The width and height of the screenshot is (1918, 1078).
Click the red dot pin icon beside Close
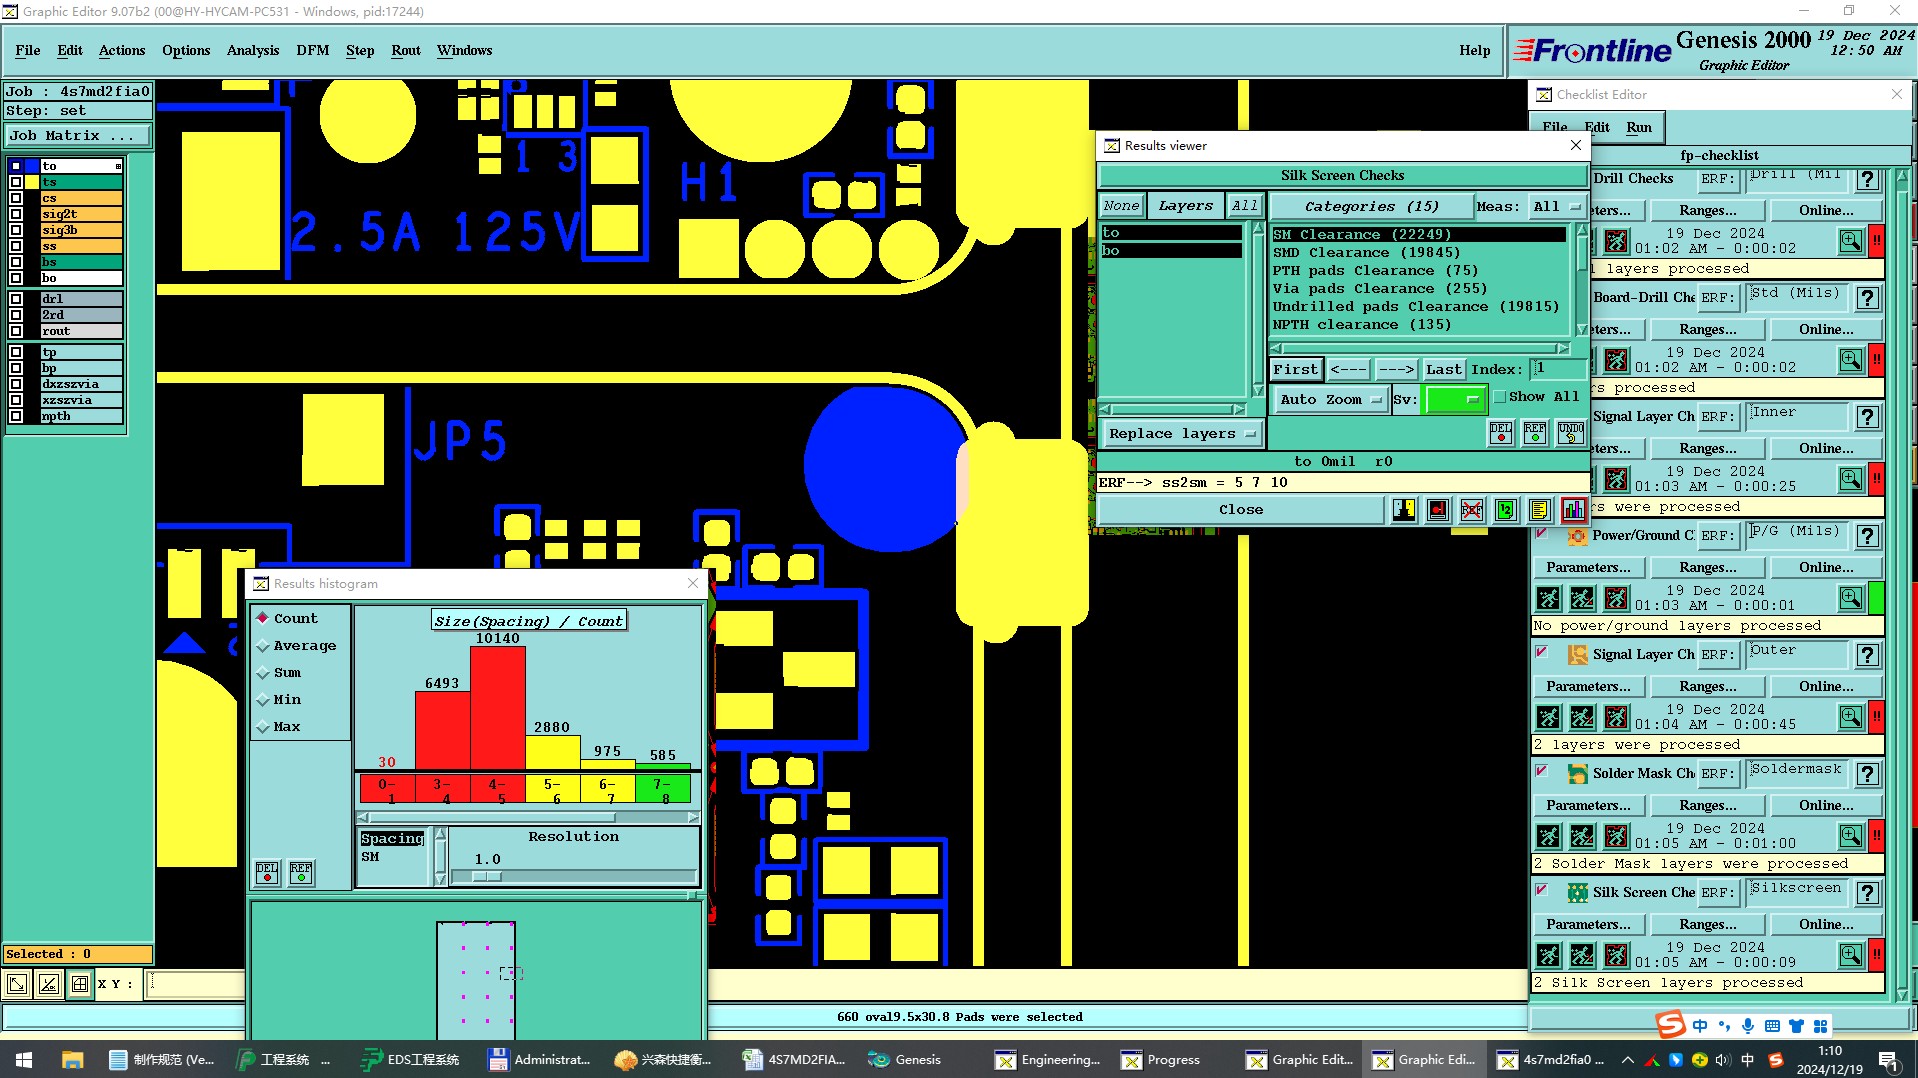tap(1438, 510)
